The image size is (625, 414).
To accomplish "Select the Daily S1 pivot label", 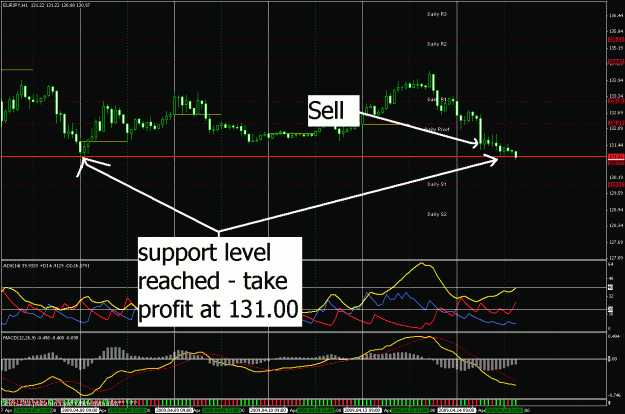I will (437, 184).
